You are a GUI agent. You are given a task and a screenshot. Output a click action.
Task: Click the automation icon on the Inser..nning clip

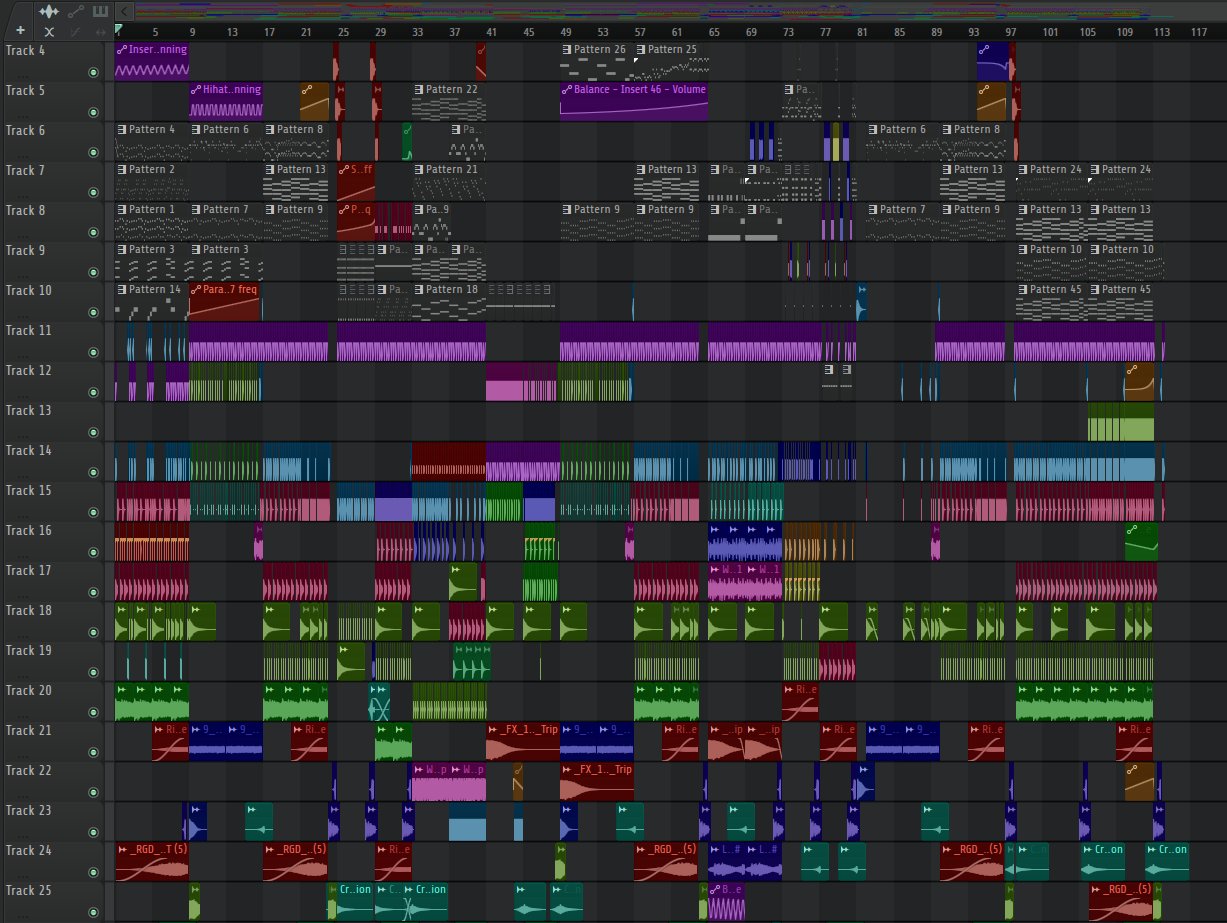(121, 49)
